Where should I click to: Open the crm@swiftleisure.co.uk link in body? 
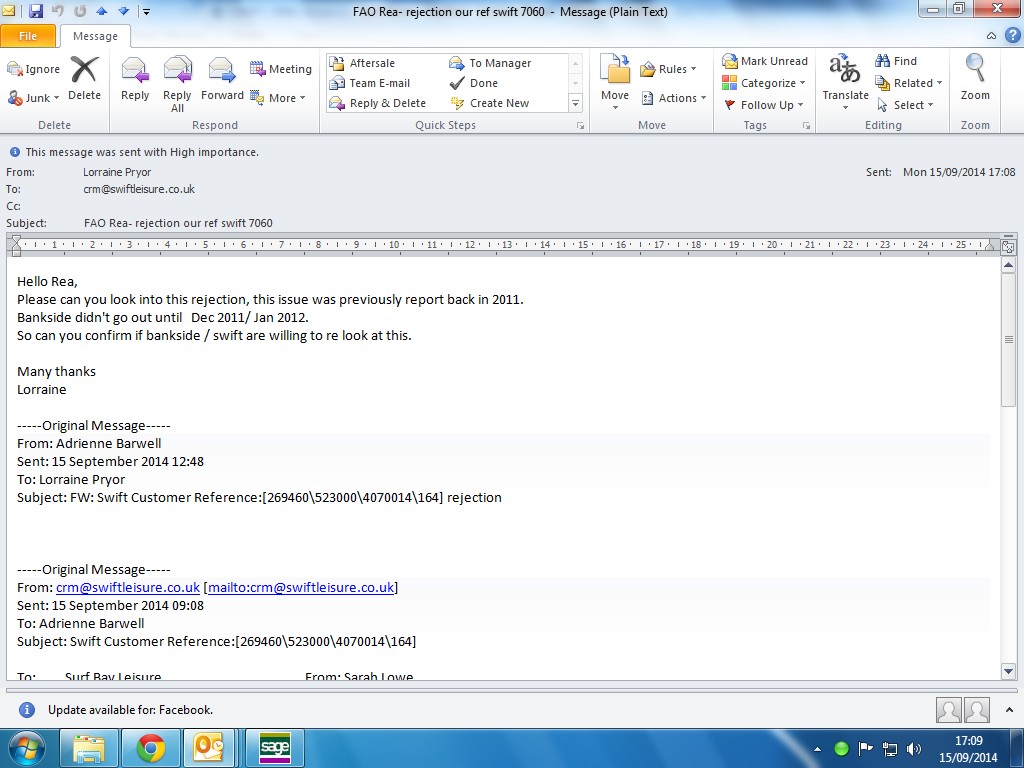pos(128,588)
